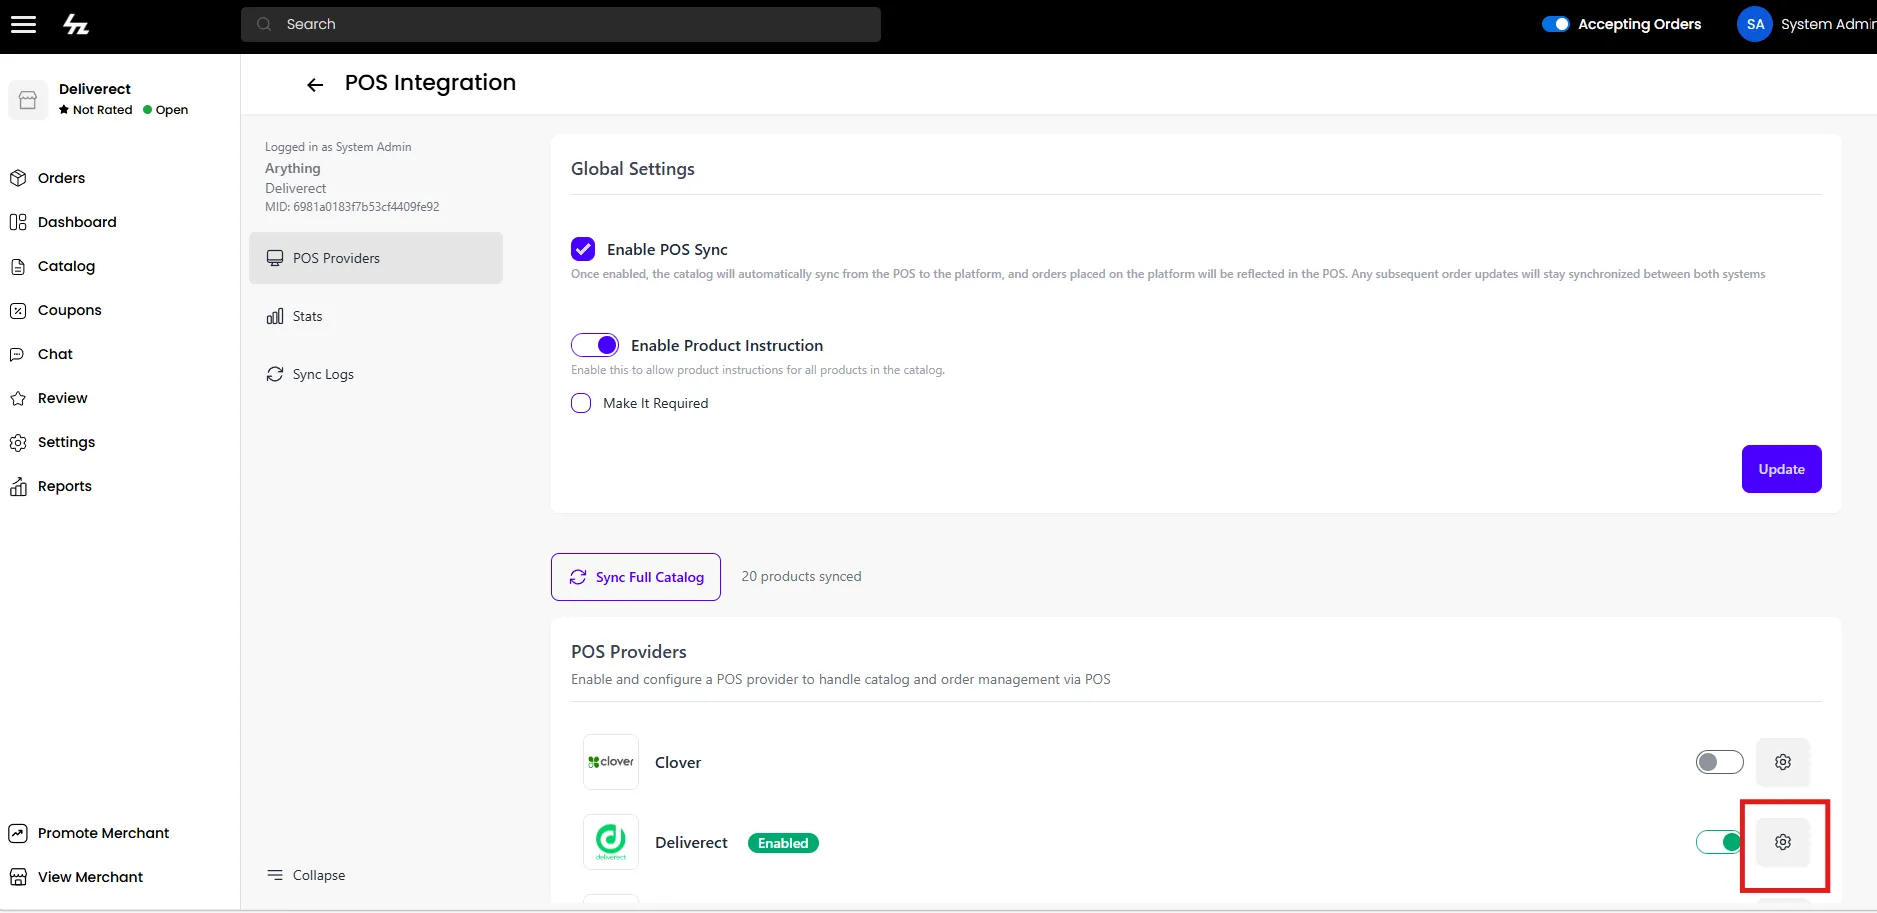The image size is (1877, 913).
Task: Click the Settings gear in sidebar
Action: coord(18,442)
